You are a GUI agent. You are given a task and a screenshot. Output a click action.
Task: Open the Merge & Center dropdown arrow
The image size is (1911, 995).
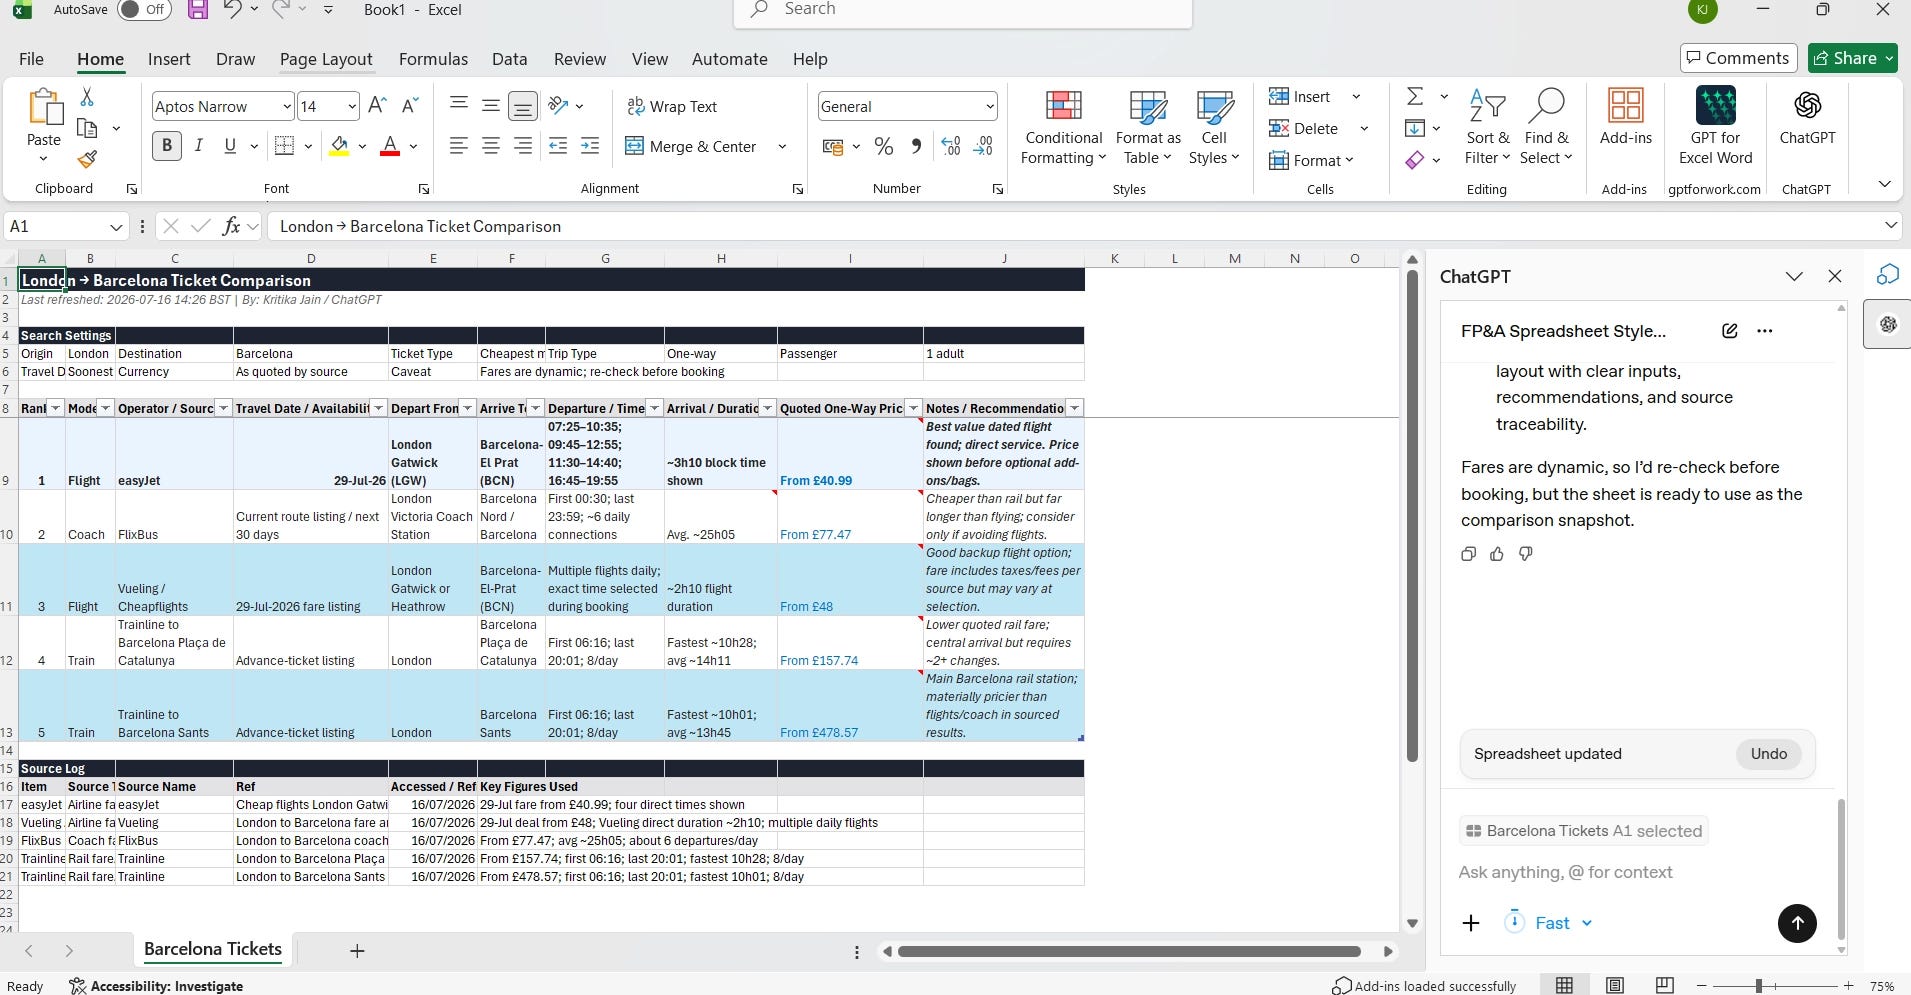[x=782, y=147]
